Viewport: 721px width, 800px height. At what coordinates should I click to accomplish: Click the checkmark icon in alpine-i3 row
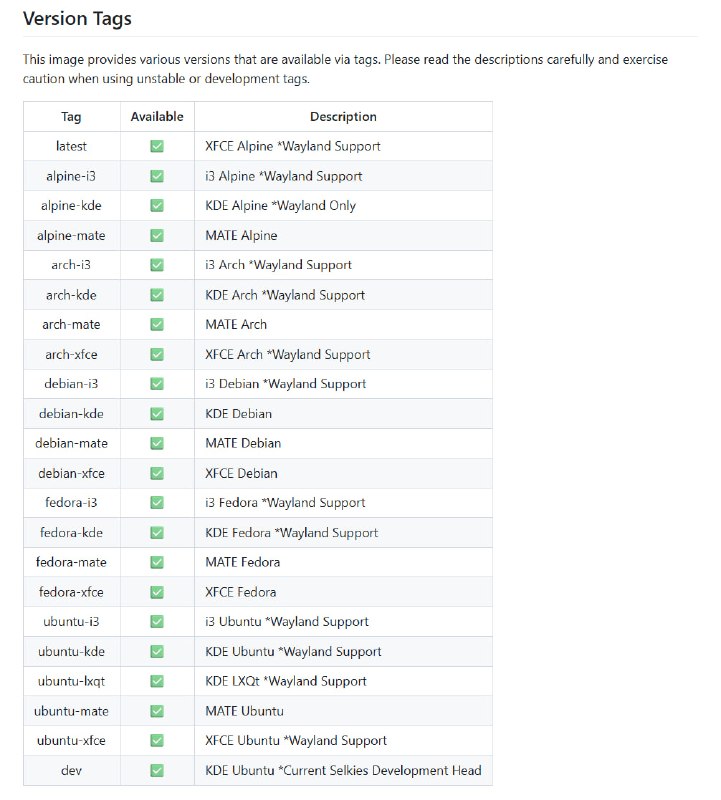pos(157,176)
